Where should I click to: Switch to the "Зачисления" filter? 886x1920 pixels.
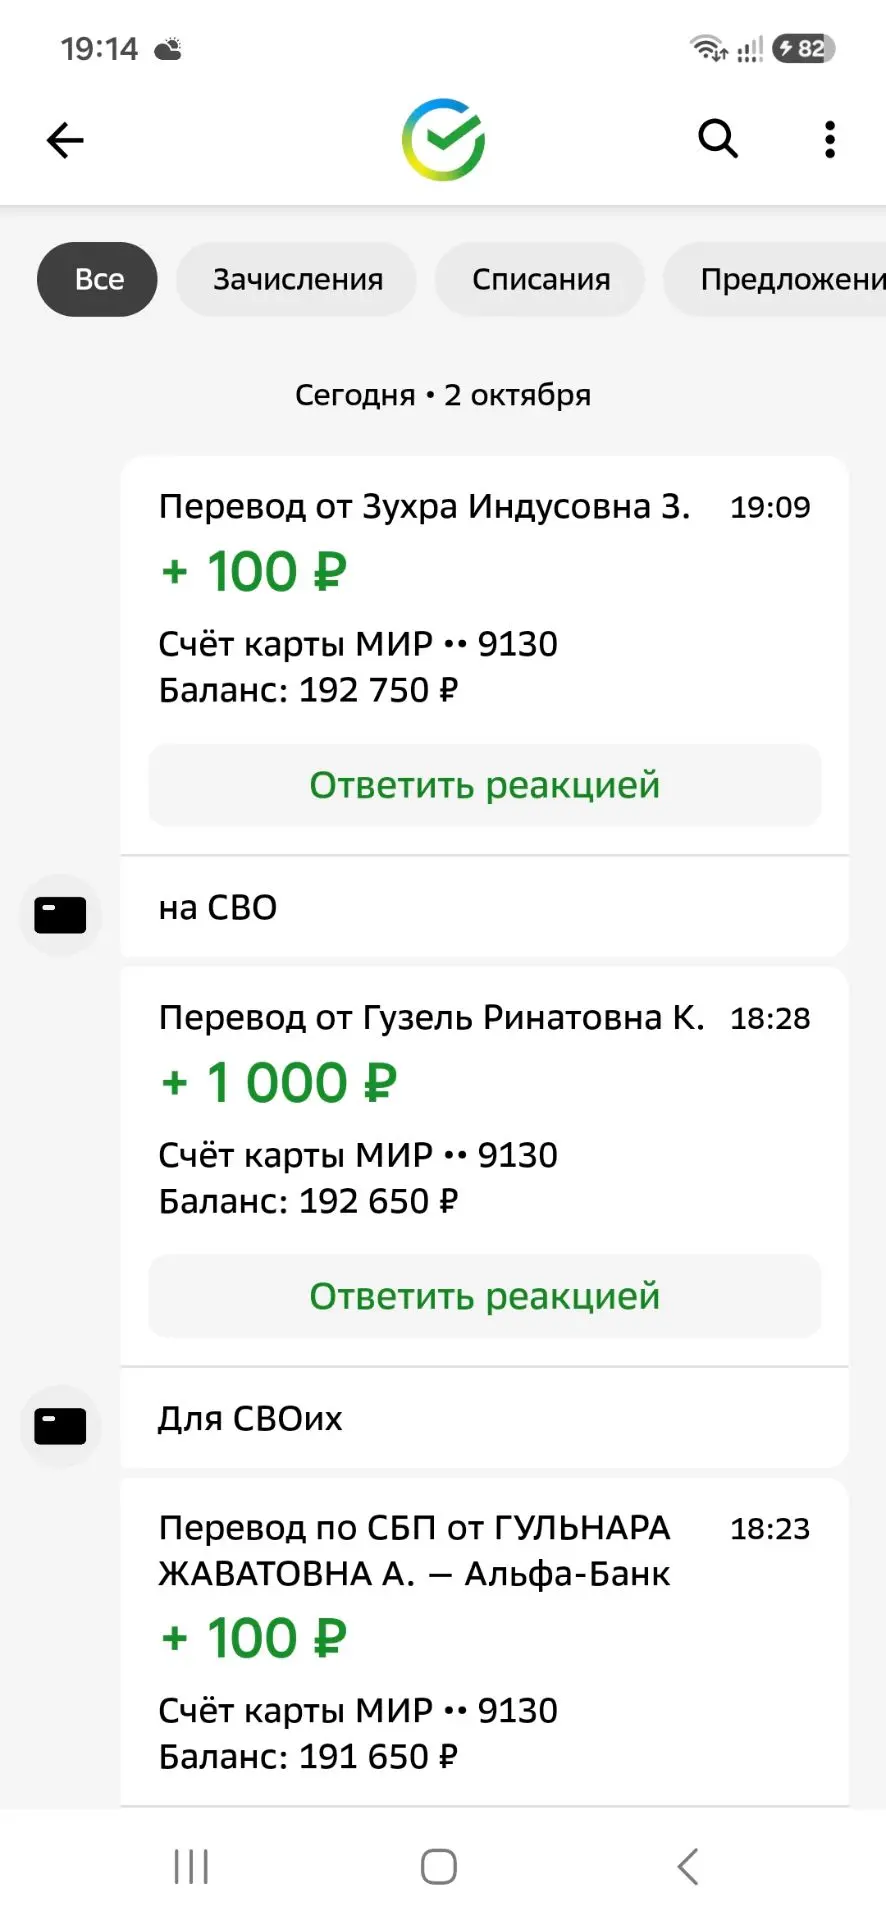point(297,279)
